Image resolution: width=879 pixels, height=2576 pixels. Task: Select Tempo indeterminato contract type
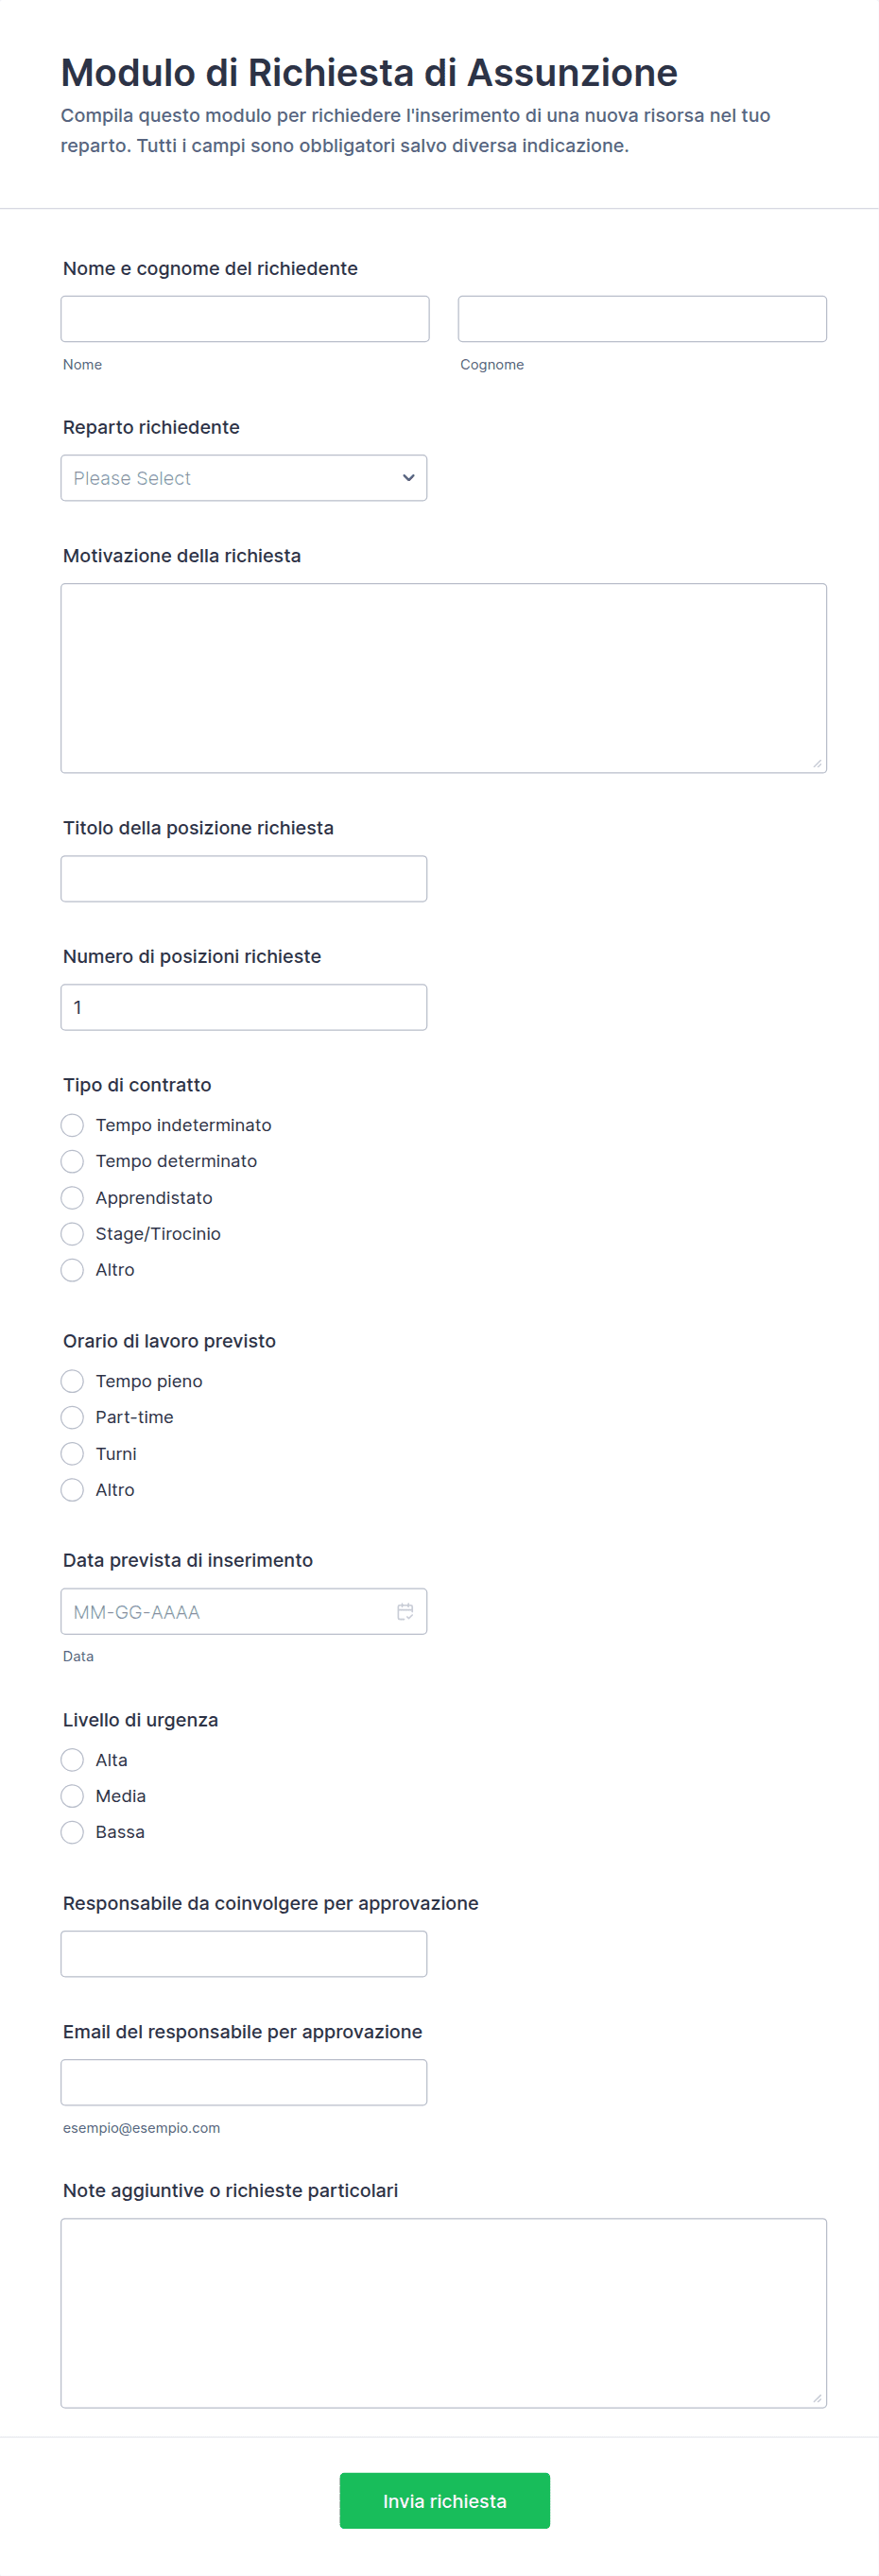tap(72, 1125)
